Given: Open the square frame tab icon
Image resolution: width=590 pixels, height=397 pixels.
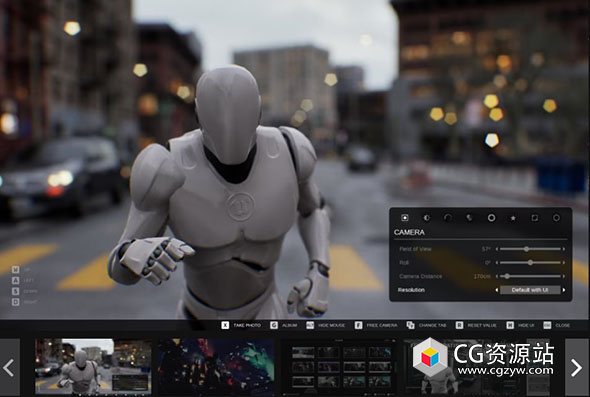Looking at the screenshot, I should (x=534, y=218).
